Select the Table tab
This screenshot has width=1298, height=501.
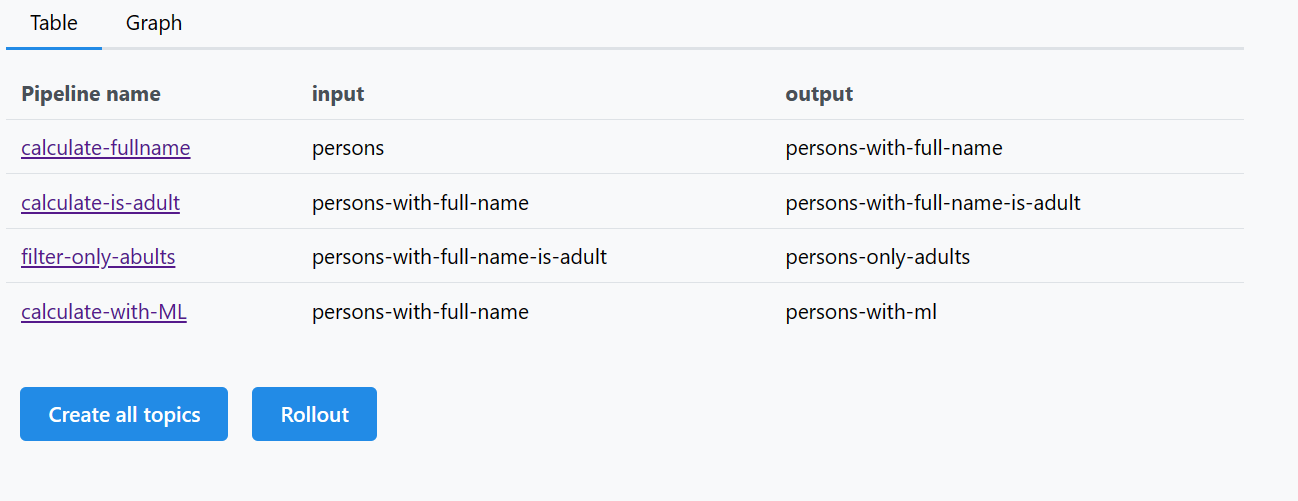click(x=54, y=23)
